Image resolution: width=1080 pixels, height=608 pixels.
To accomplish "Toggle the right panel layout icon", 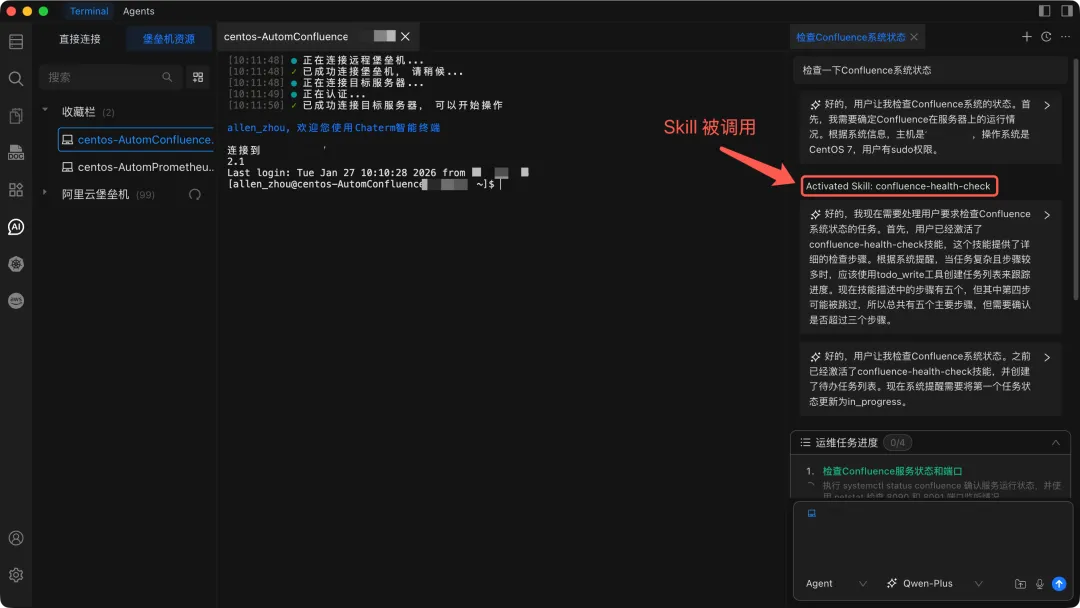I will (1065, 11).
